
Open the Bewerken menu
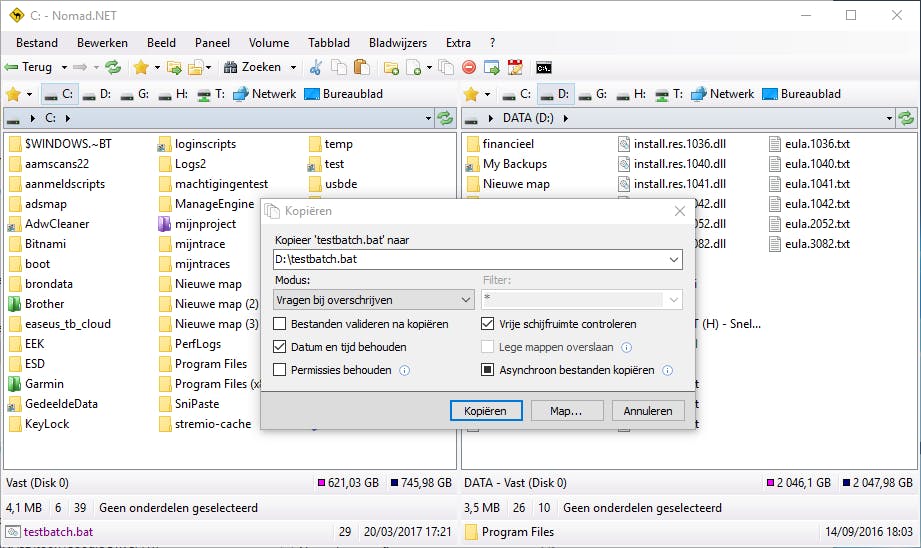pyautogui.click(x=102, y=43)
